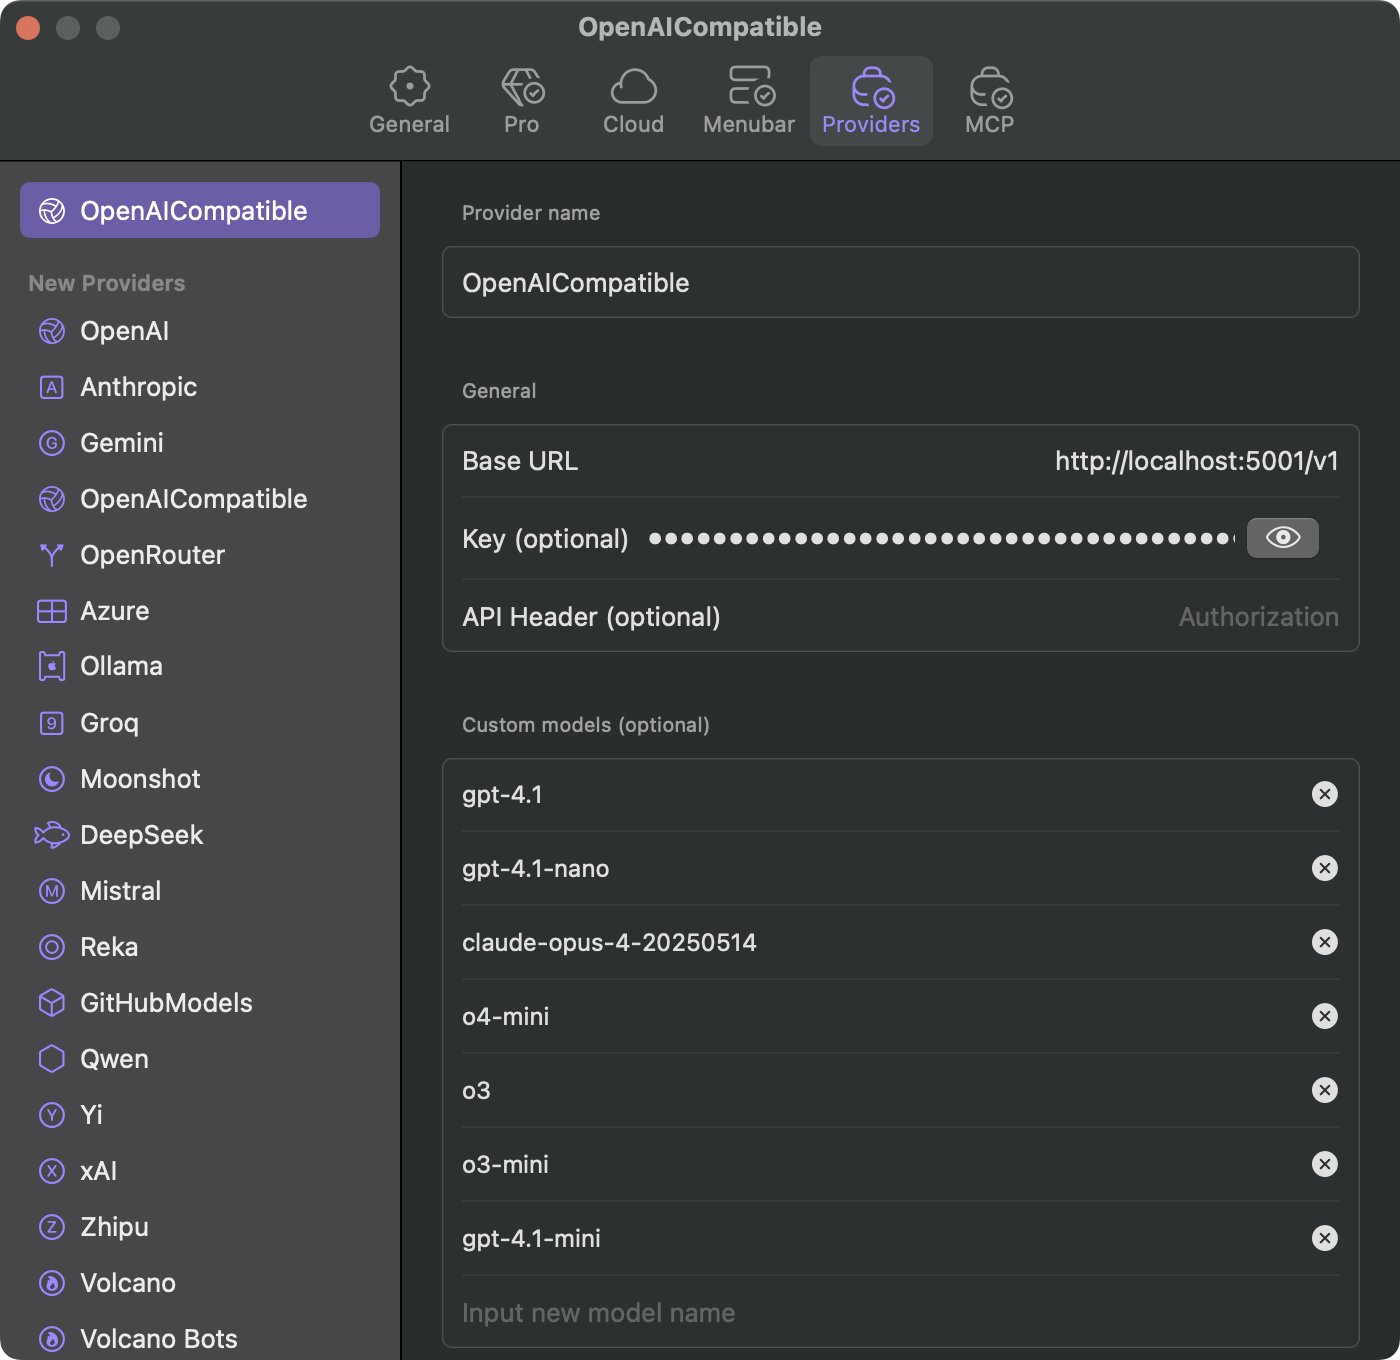Click the Moonshot crescent icon

(x=52, y=779)
